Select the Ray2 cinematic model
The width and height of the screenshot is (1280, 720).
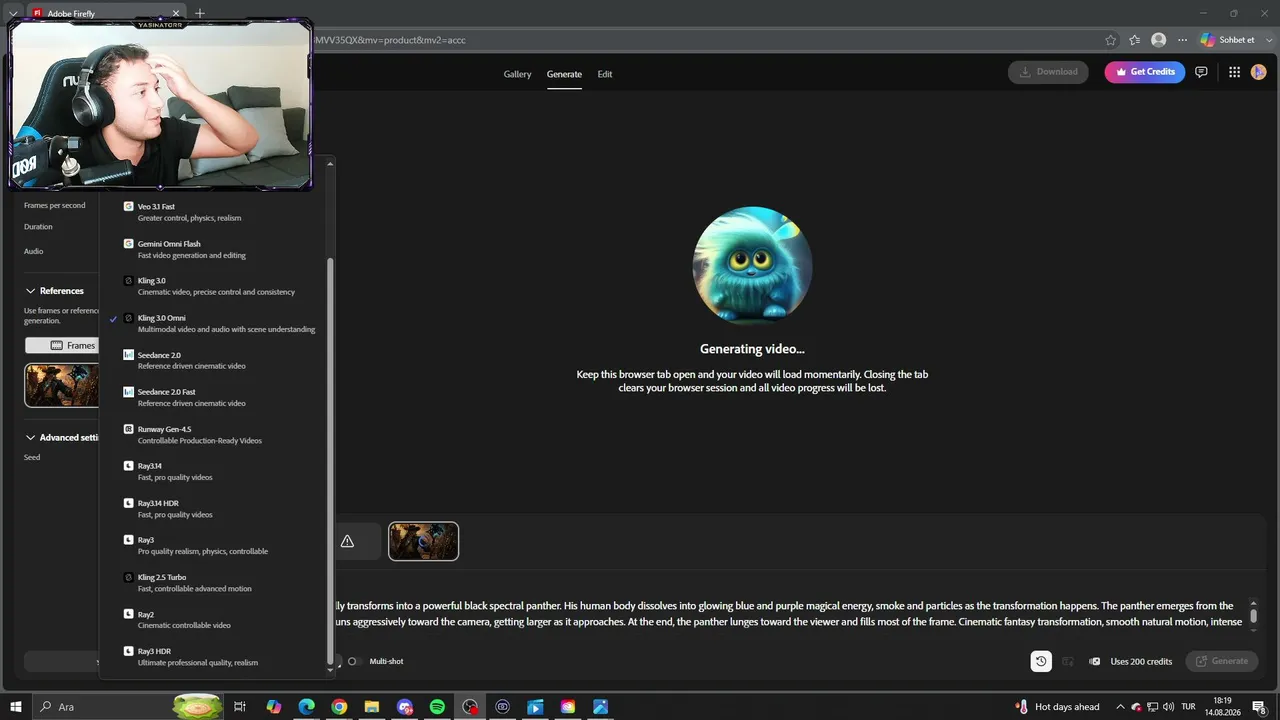click(214, 619)
